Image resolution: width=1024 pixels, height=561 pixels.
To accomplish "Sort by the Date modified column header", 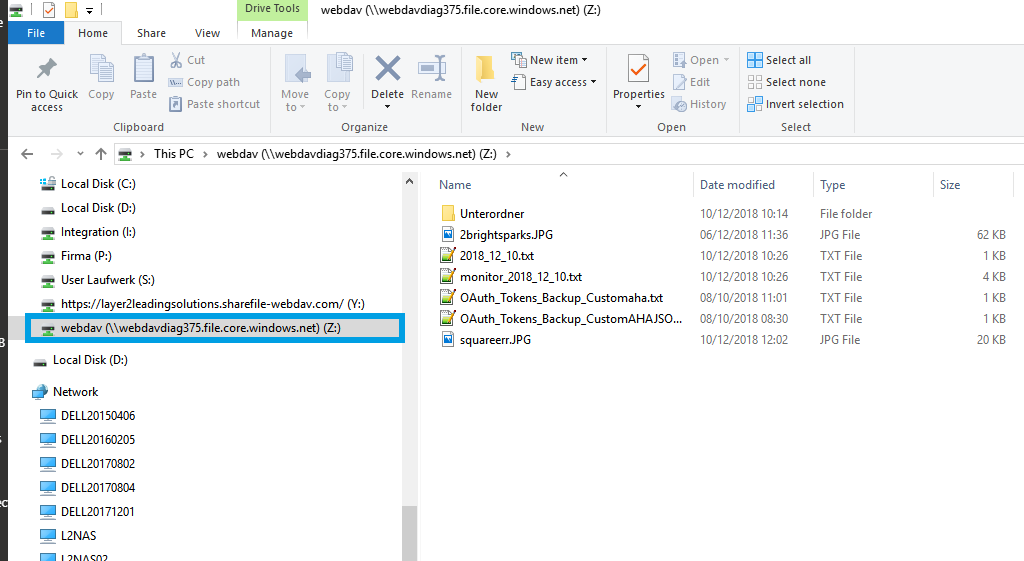I will (737, 185).
